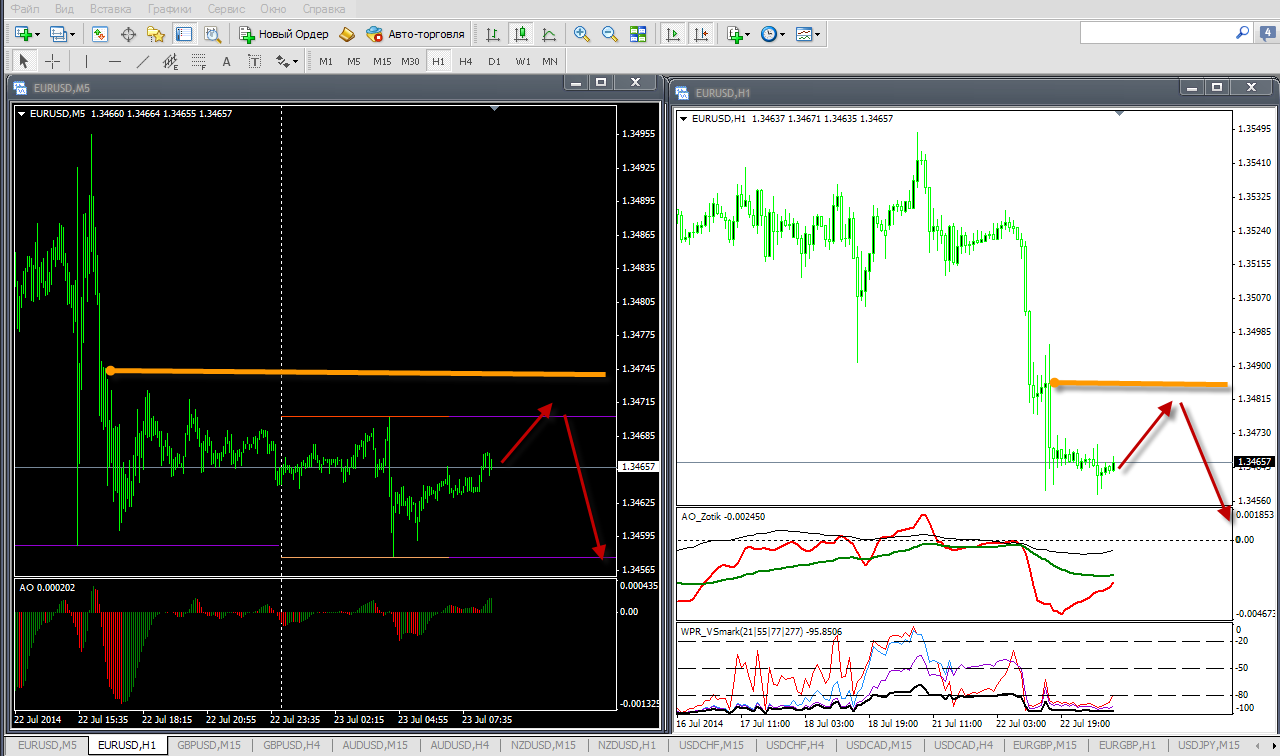Switch to the EURUSD,M5 chart tab

tap(47, 746)
